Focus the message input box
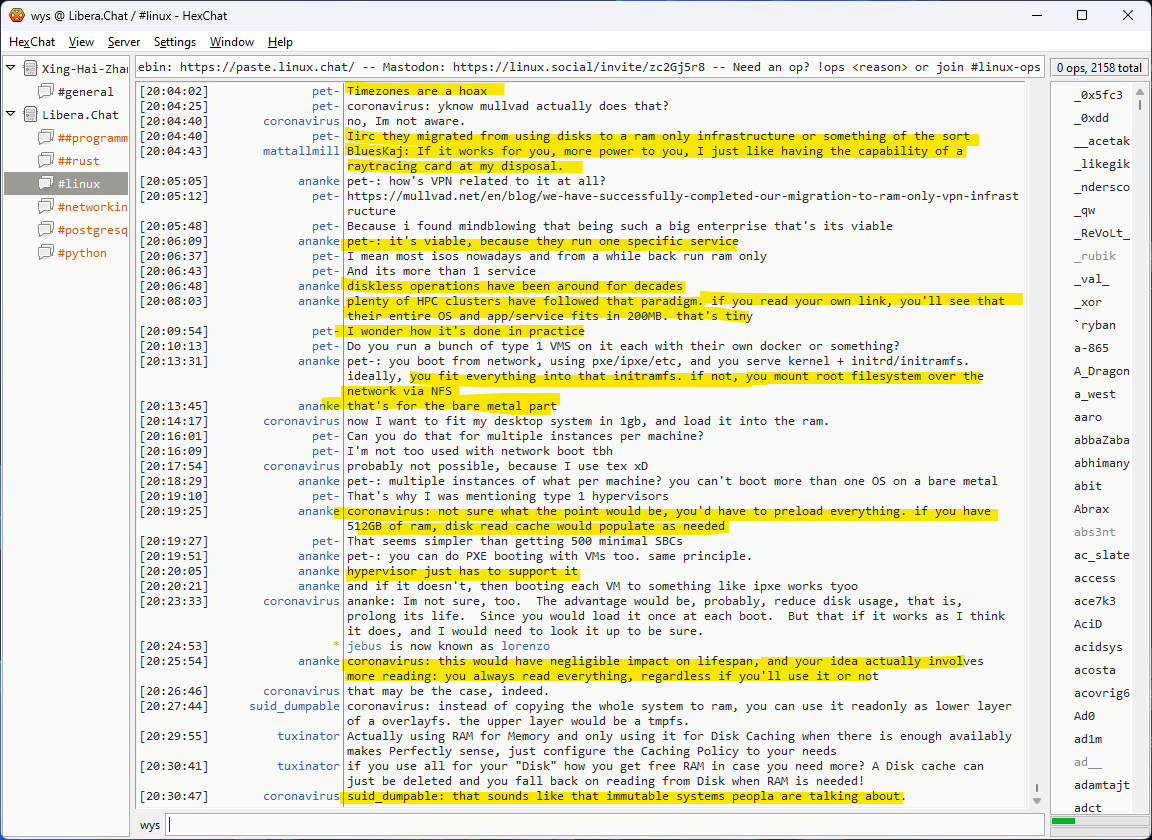Viewport: 1152px width, 840px height. 600,825
